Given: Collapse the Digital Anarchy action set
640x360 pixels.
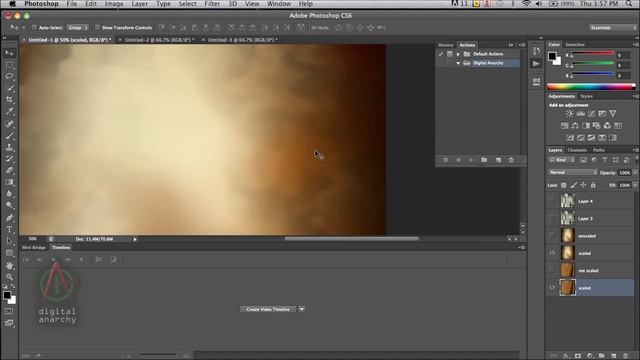Looking at the screenshot, I should tap(458, 63).
